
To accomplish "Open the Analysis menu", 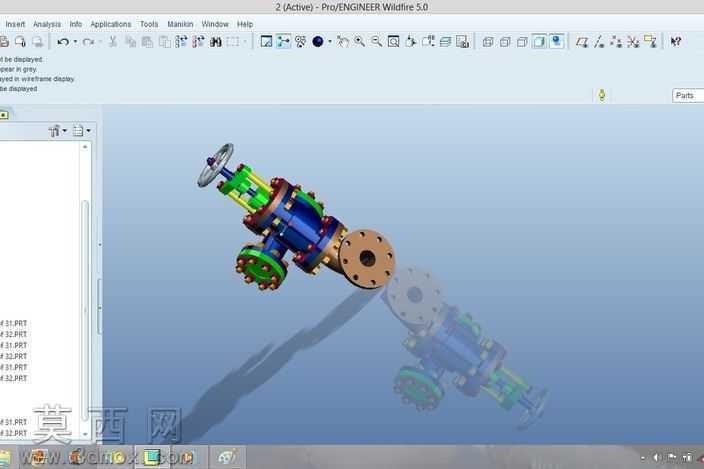I will [47, 24].
